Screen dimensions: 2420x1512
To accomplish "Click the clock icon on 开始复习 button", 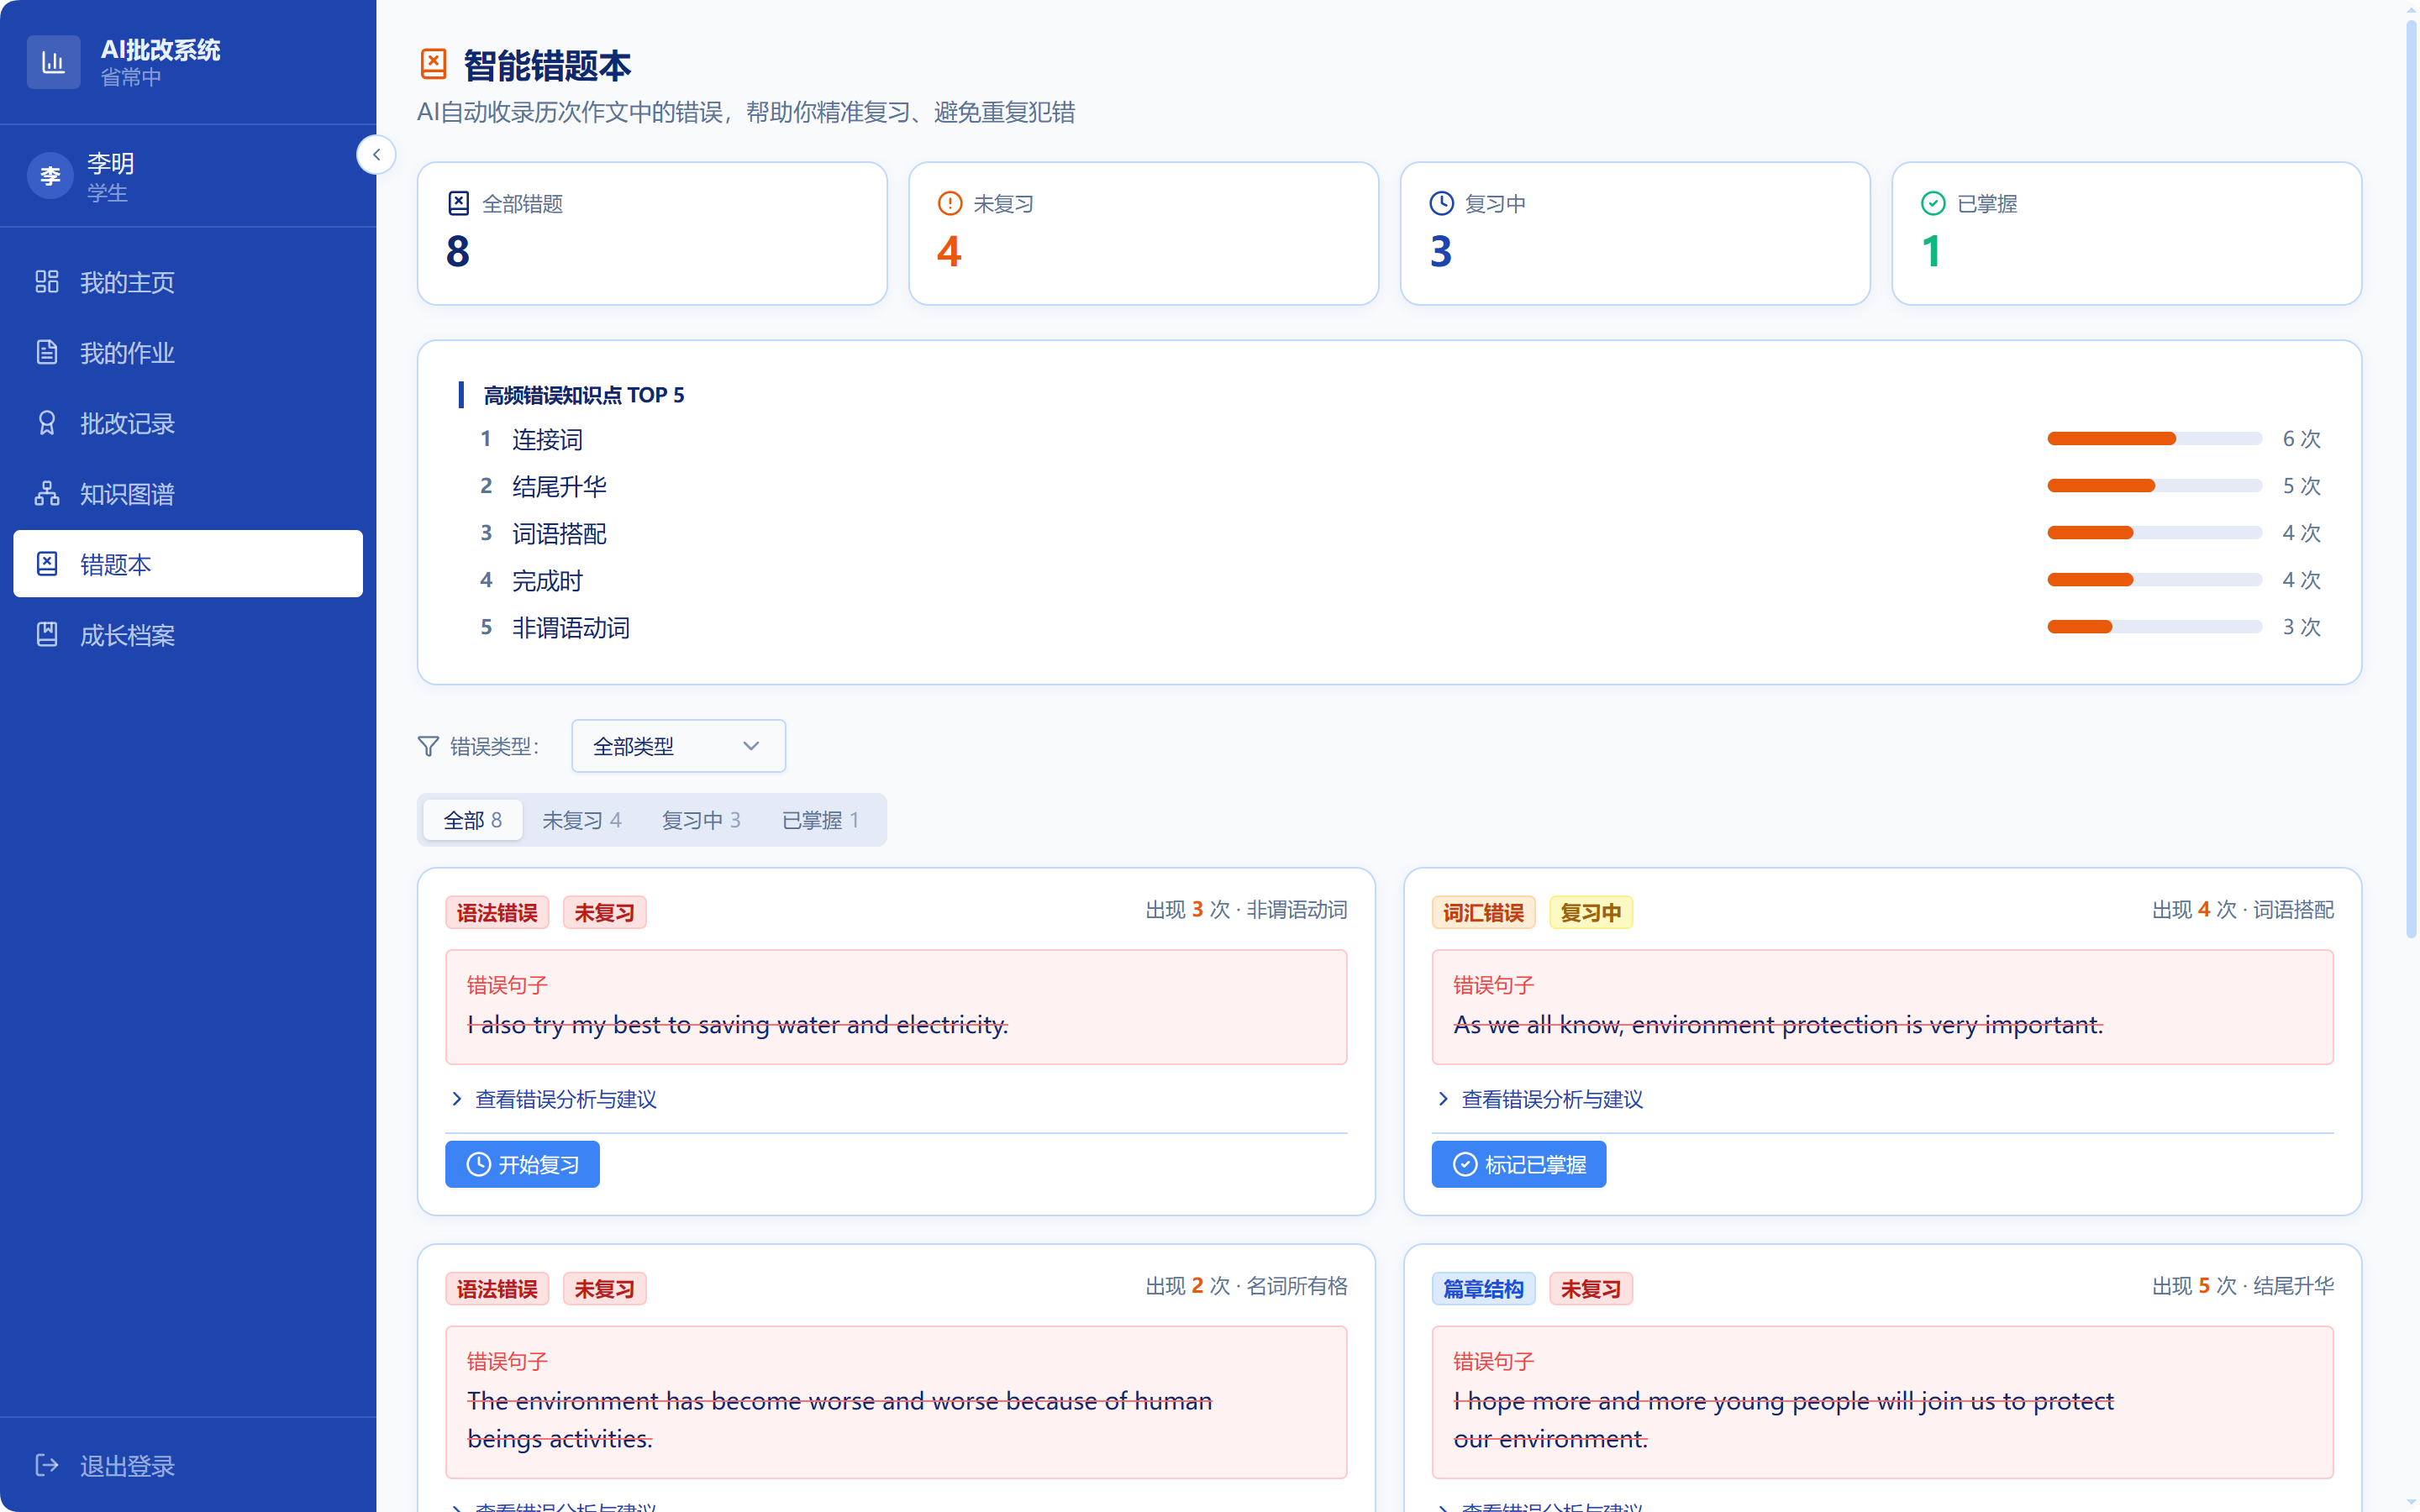I will pos(479,1164).
